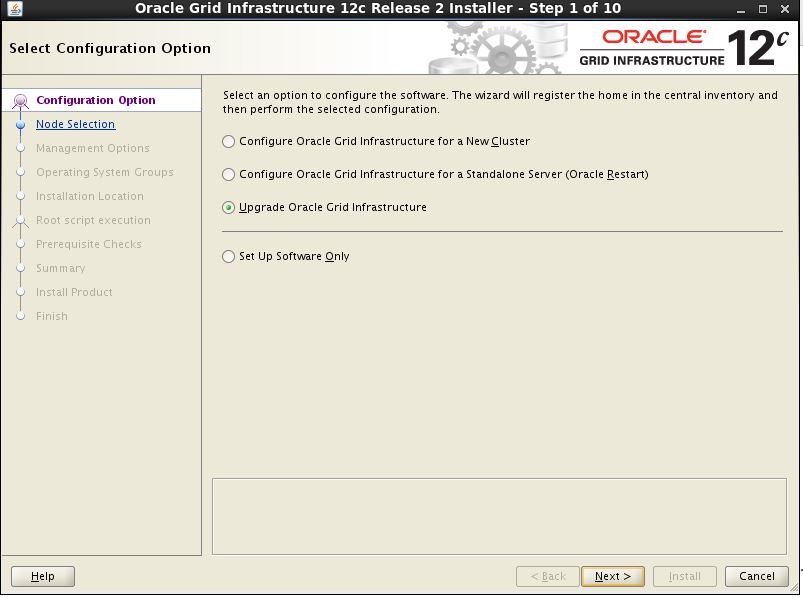Select Upgrade Oracle Grid Infrastructure radio button
This screenshot has width=803, height=597.
(228, 207)
